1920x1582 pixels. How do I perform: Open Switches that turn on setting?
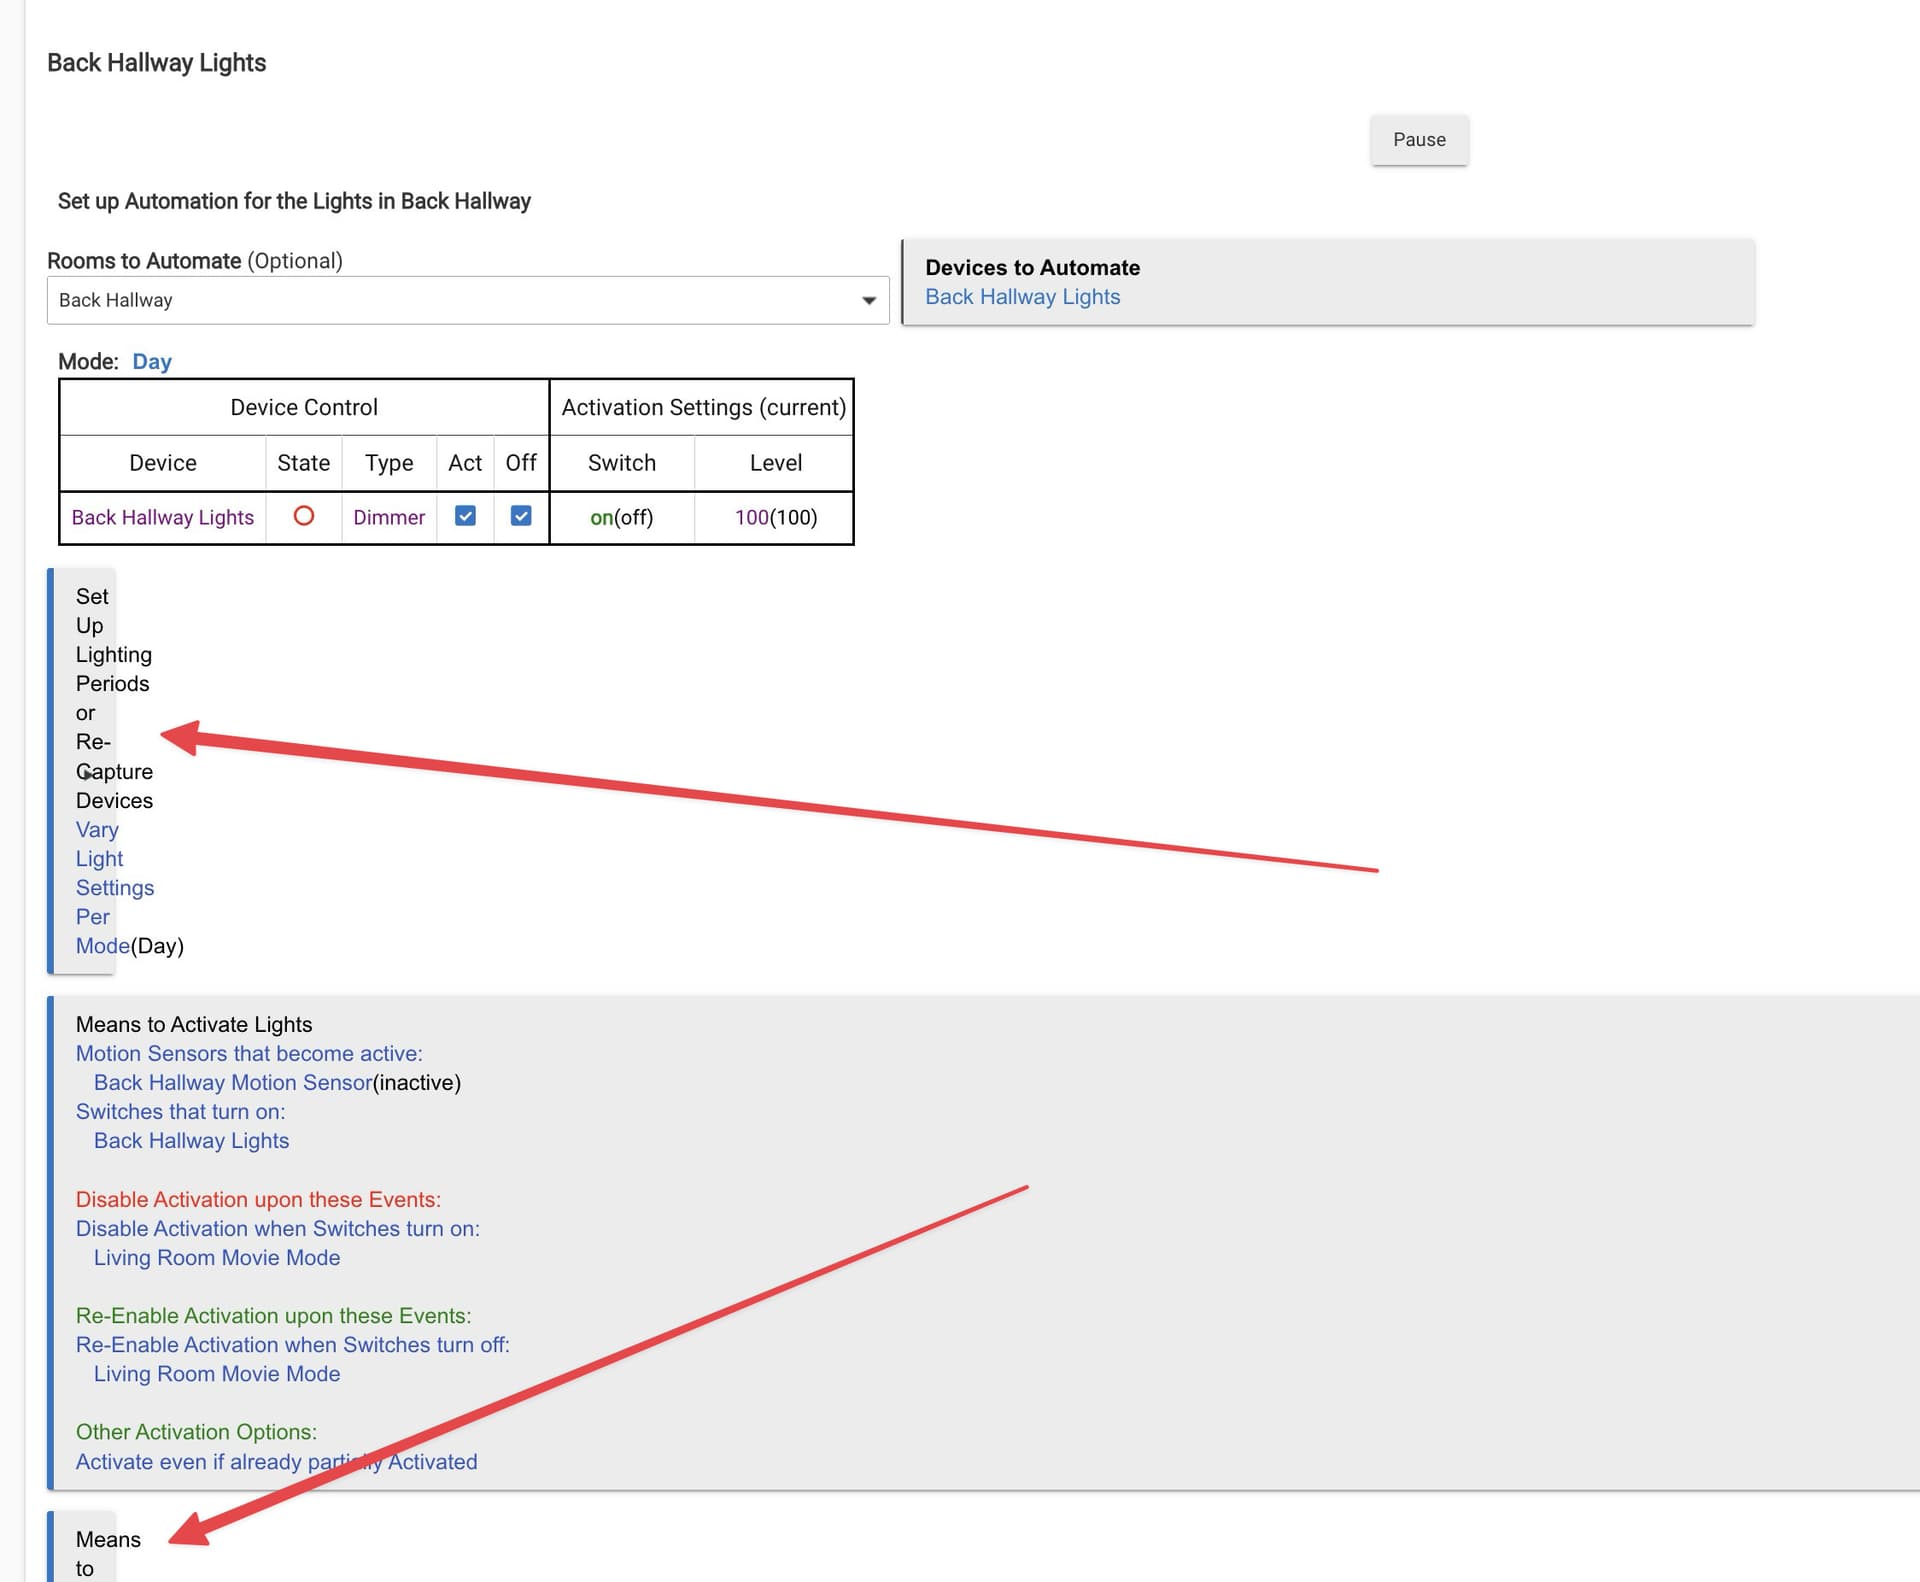click(180, 1111)
